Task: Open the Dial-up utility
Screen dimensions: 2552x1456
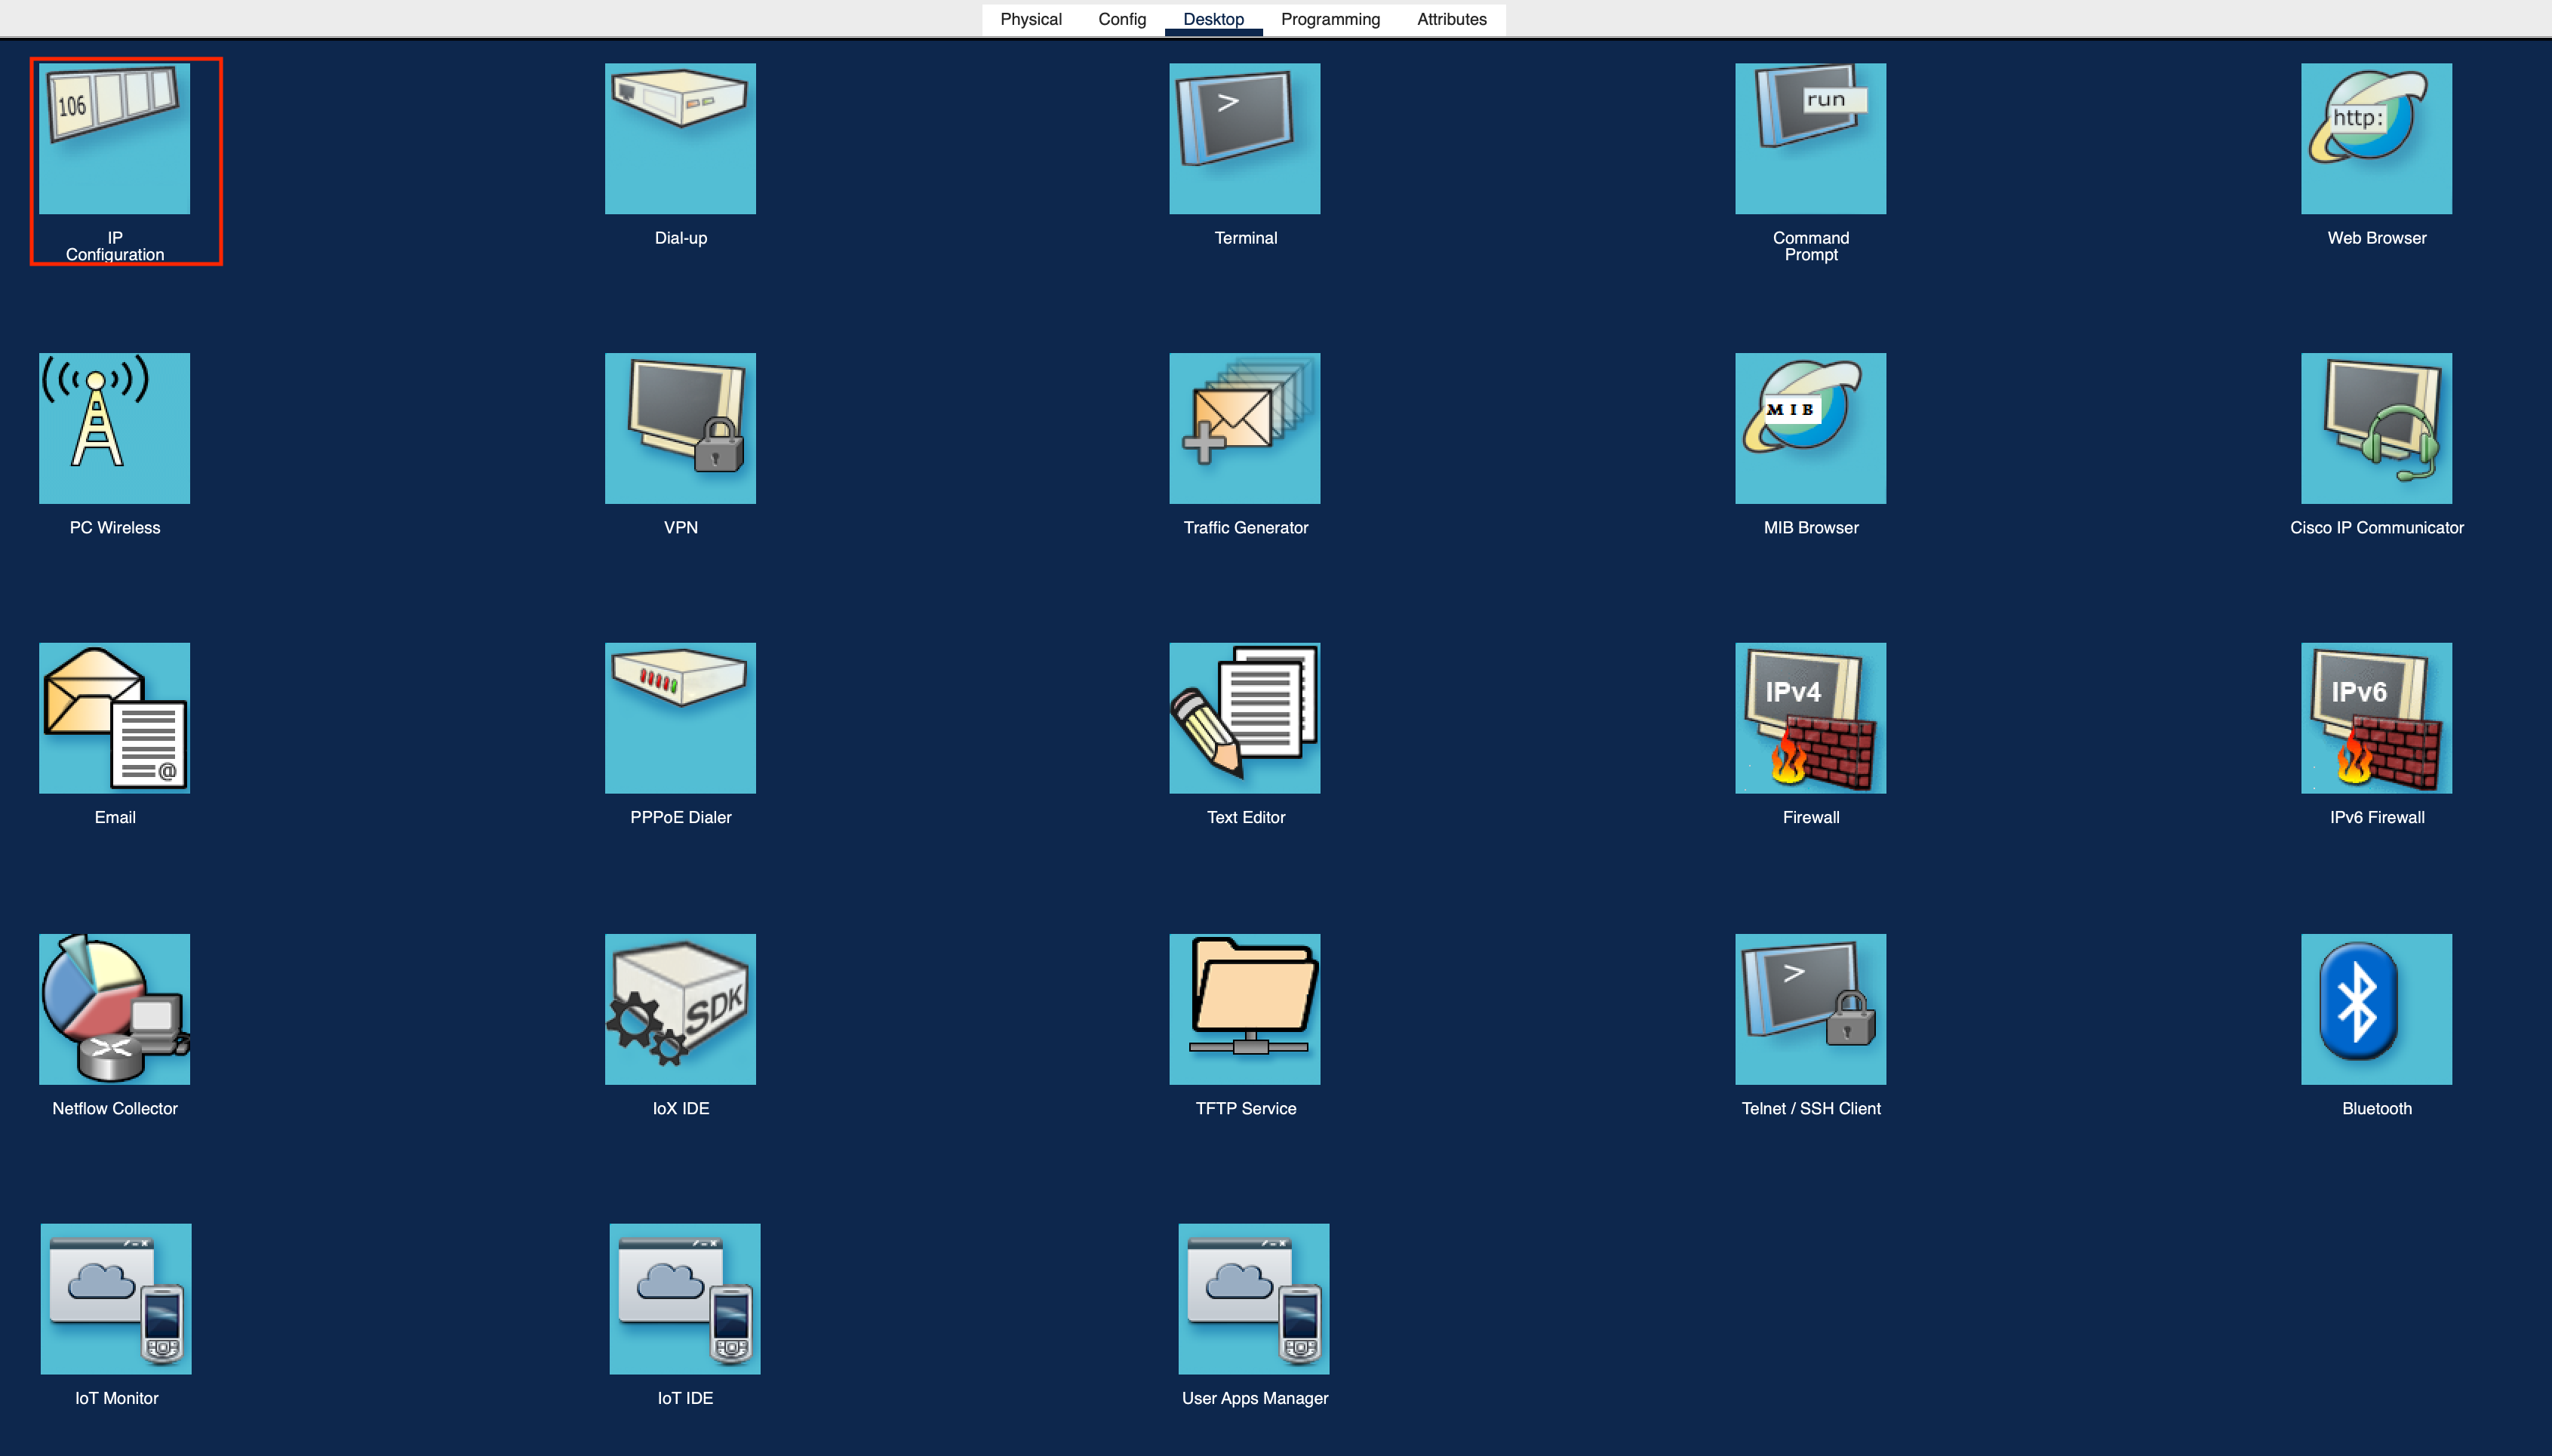Action: (x=680, y=138)
